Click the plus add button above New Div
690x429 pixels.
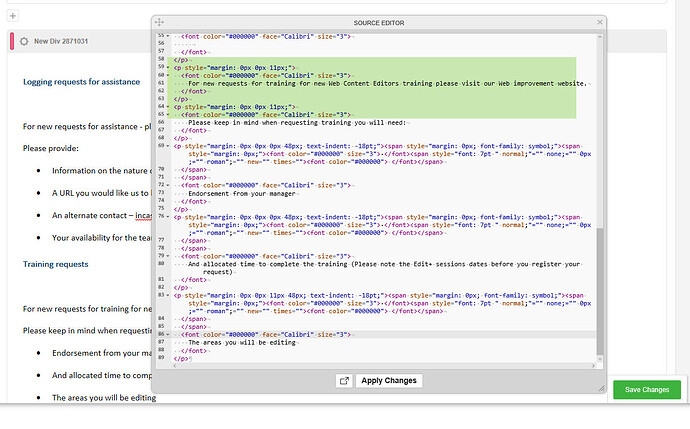(x=13, y=16)
